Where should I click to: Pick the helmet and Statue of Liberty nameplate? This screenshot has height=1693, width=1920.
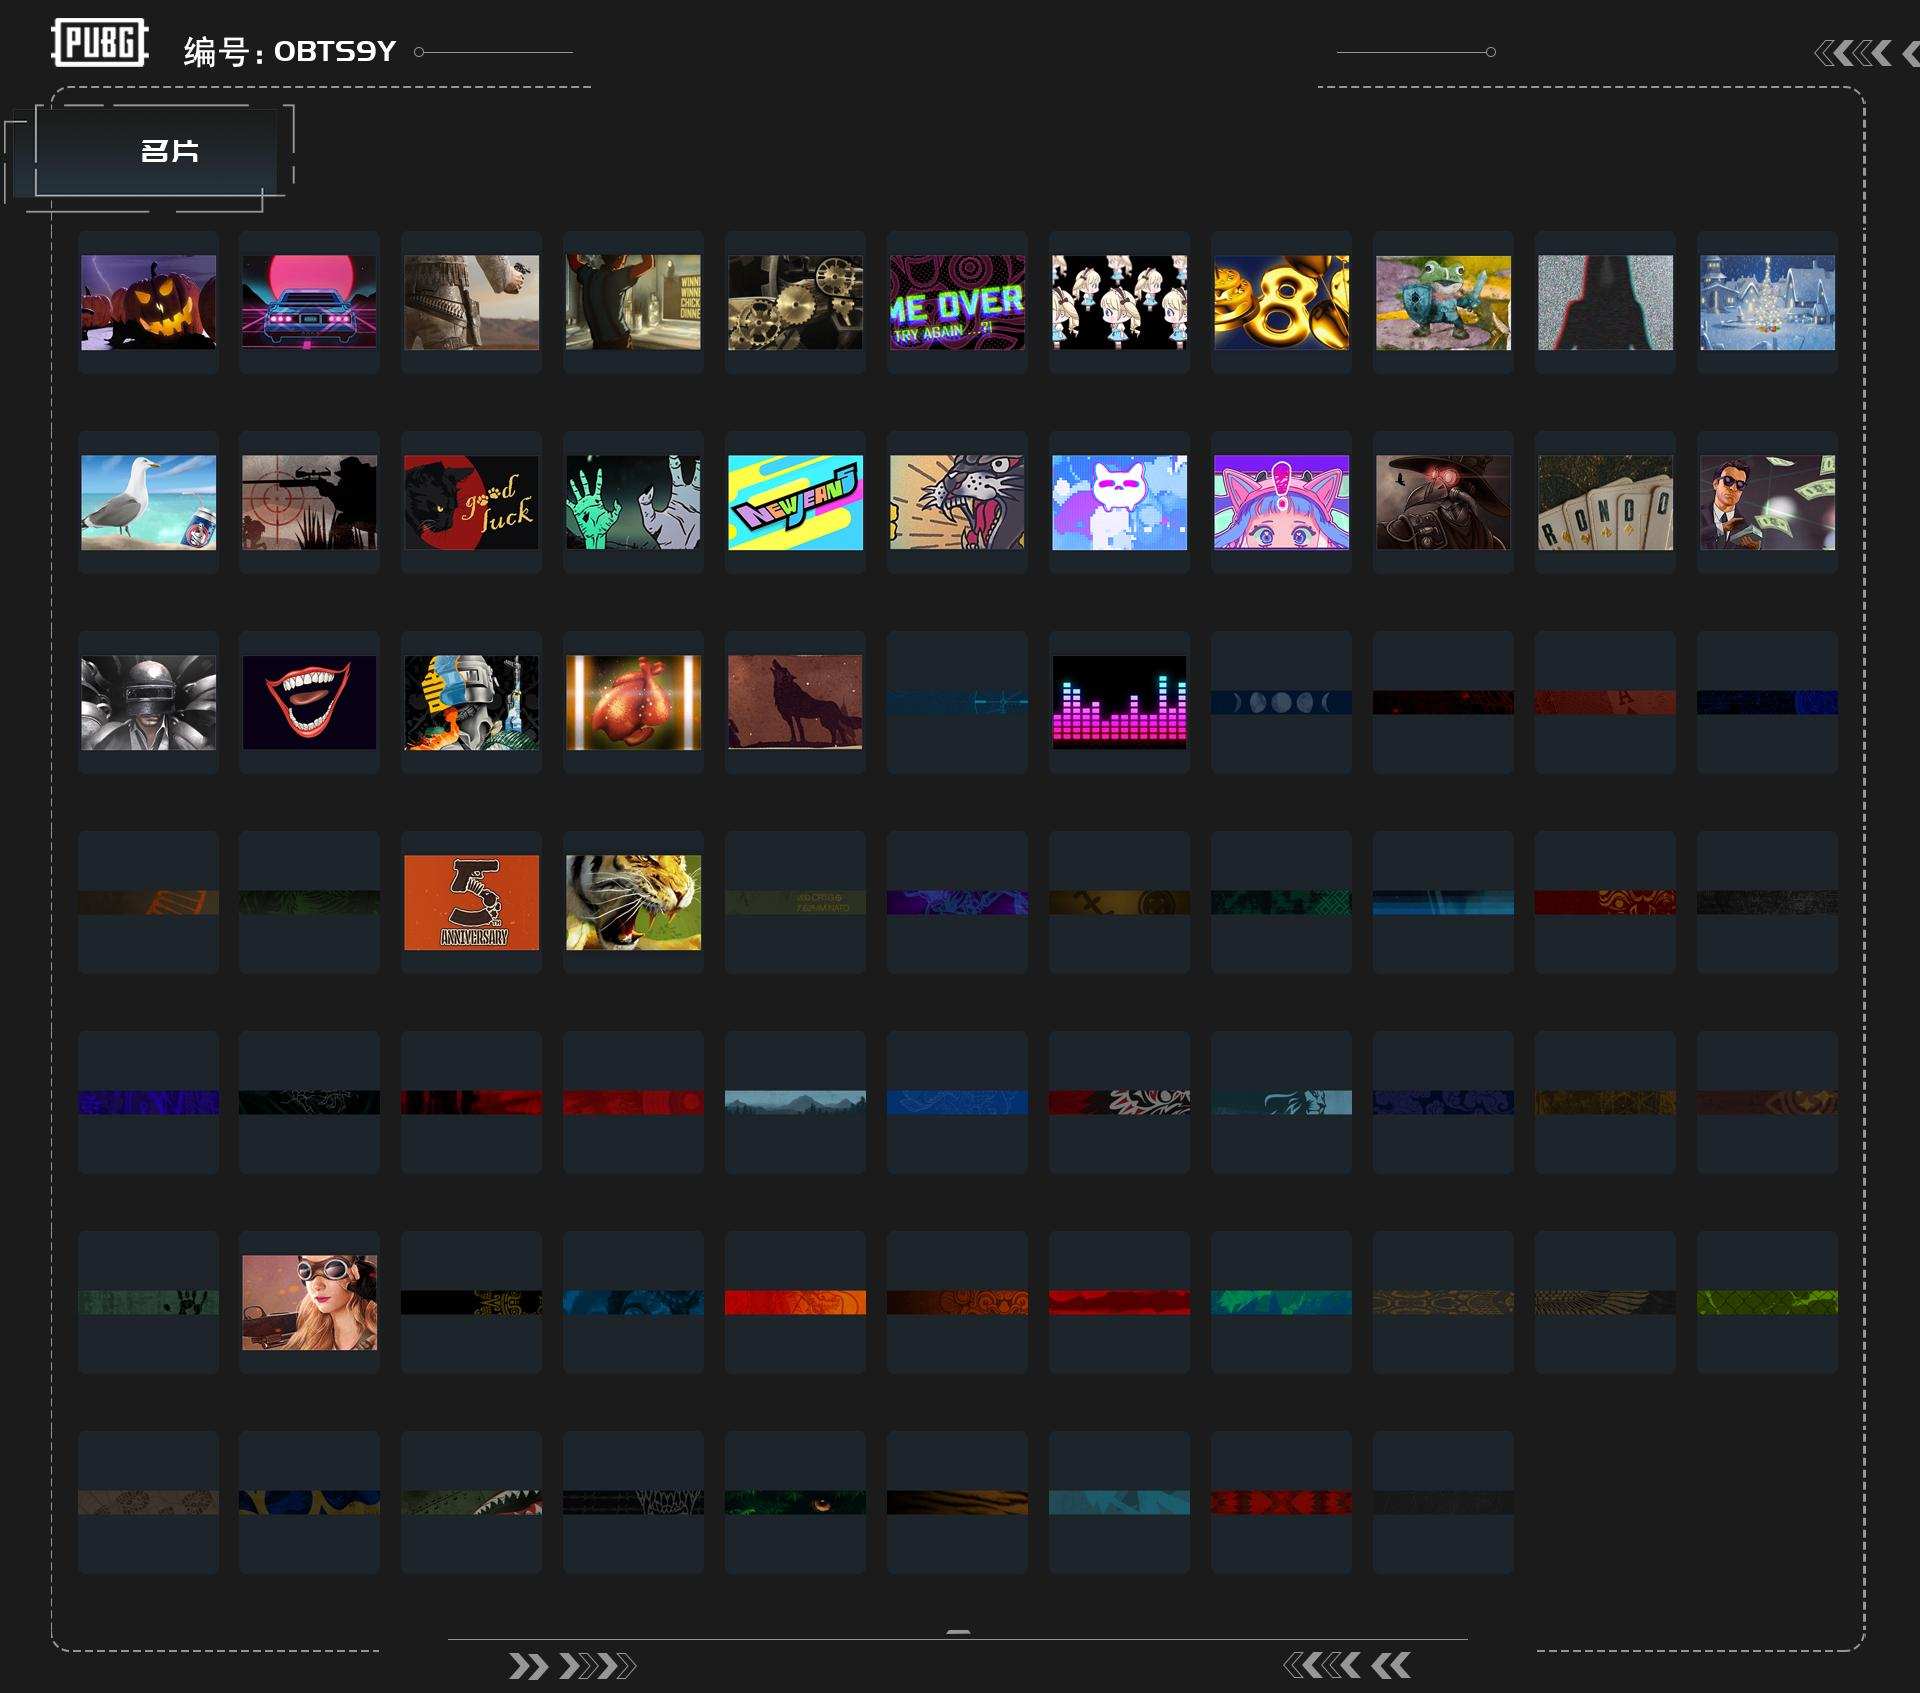point(471,702)
